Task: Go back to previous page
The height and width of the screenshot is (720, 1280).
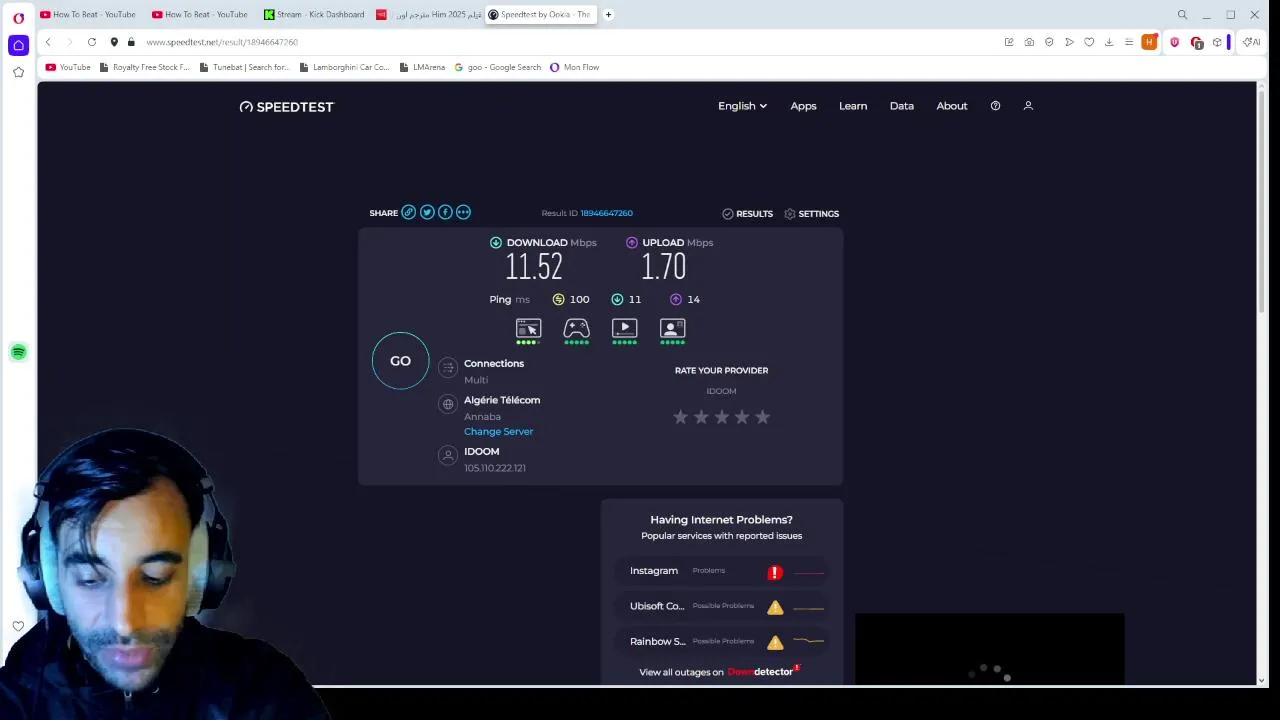Action: pyautogui.click(x=47, y=42)
